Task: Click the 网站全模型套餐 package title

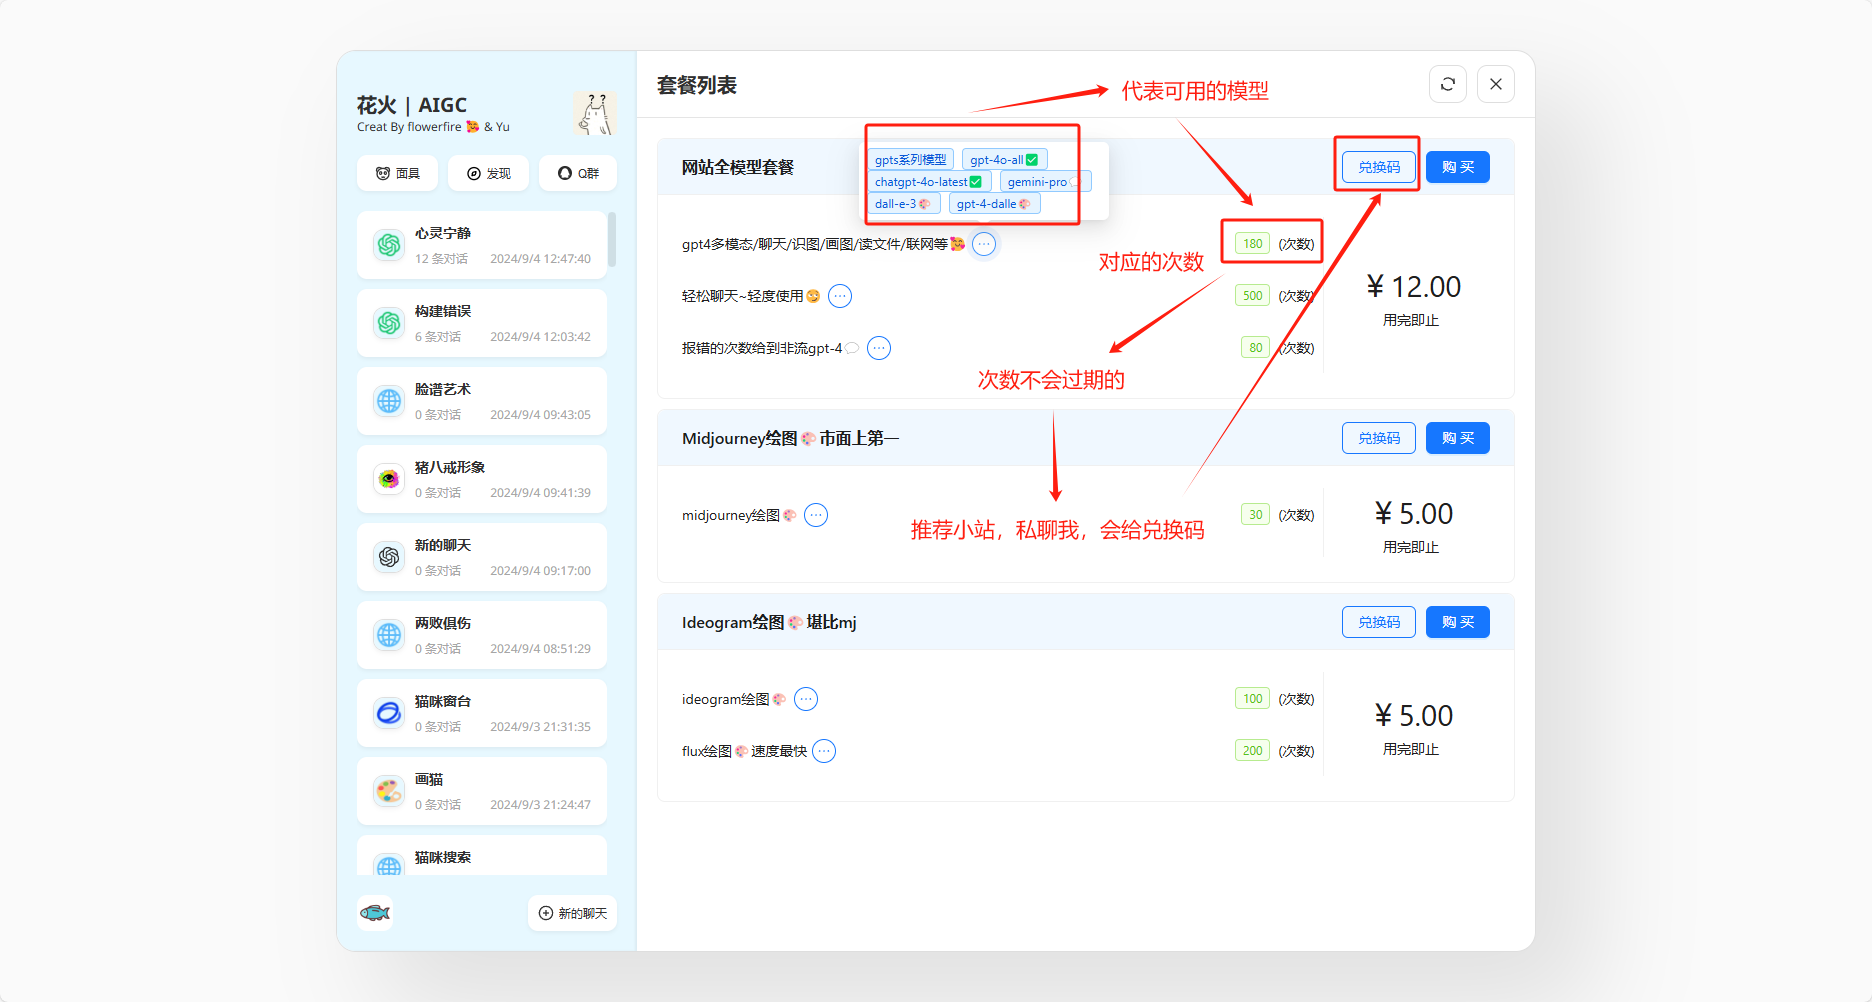Action: 738,167
